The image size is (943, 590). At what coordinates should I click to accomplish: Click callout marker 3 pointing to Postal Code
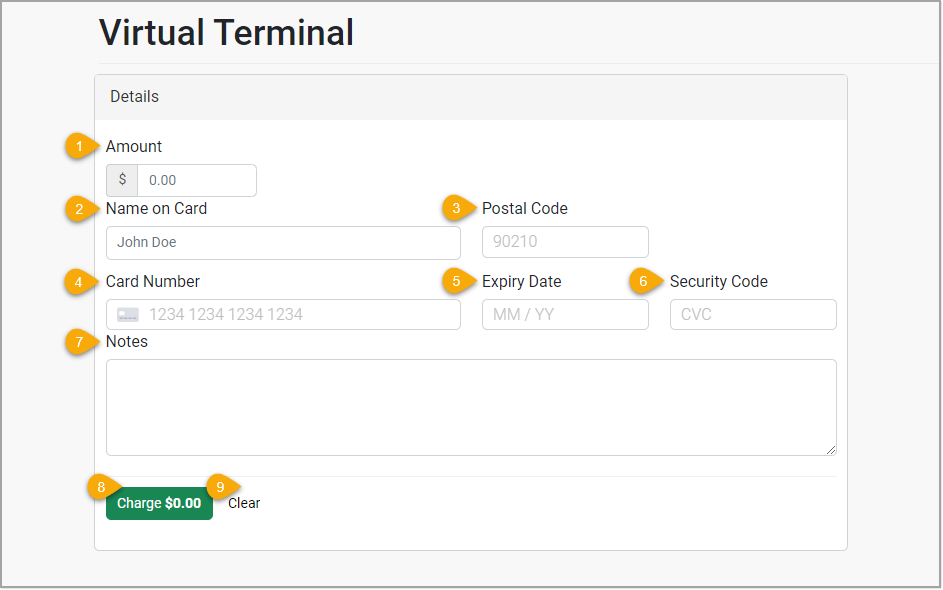[x=455, y=208]
